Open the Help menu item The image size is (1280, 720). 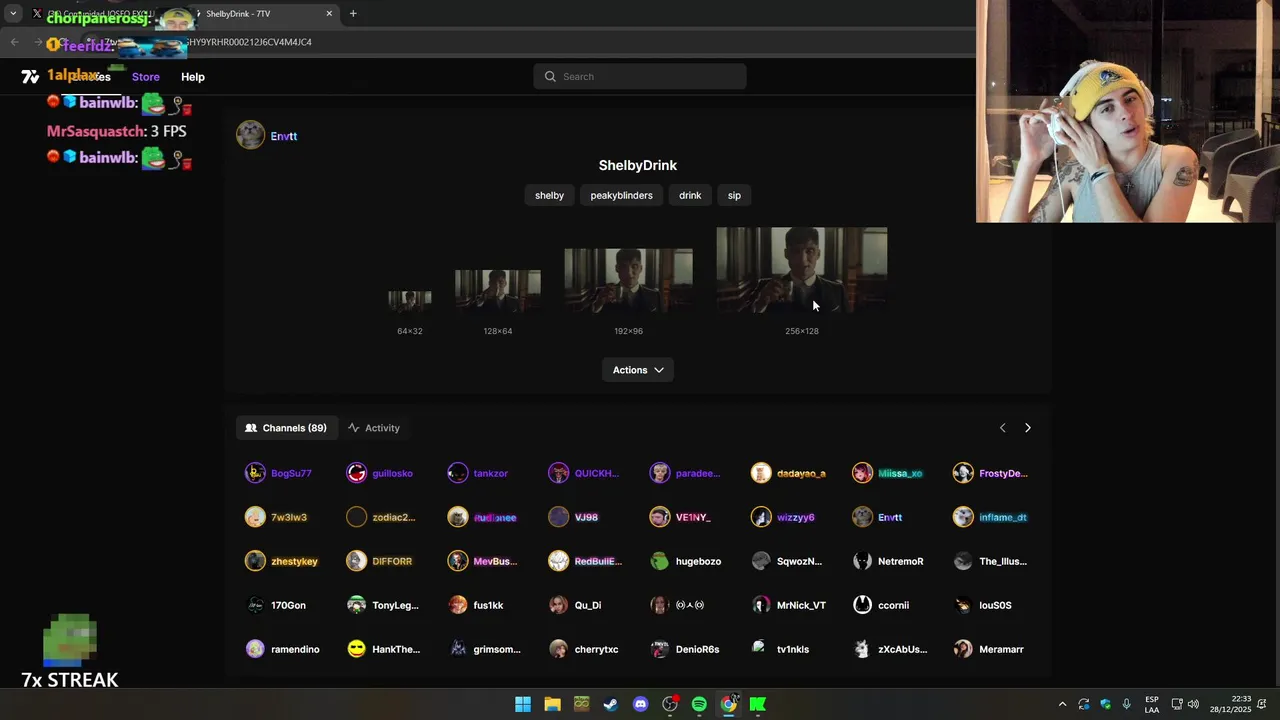(193, 77)
